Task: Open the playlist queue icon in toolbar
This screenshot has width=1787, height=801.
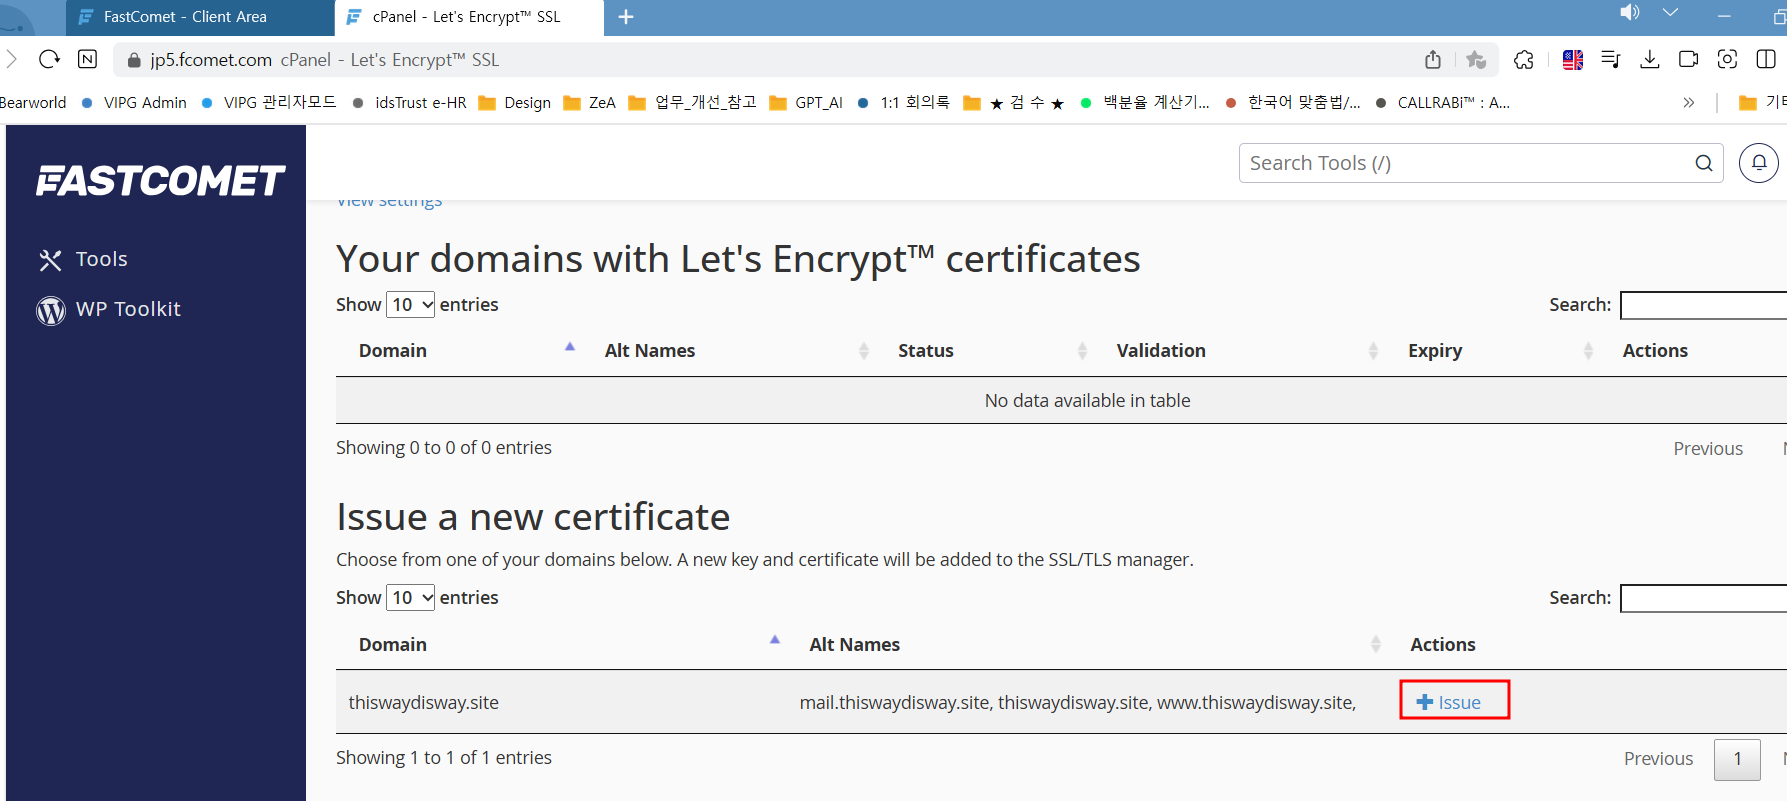Action: (x=1610, y=60)
